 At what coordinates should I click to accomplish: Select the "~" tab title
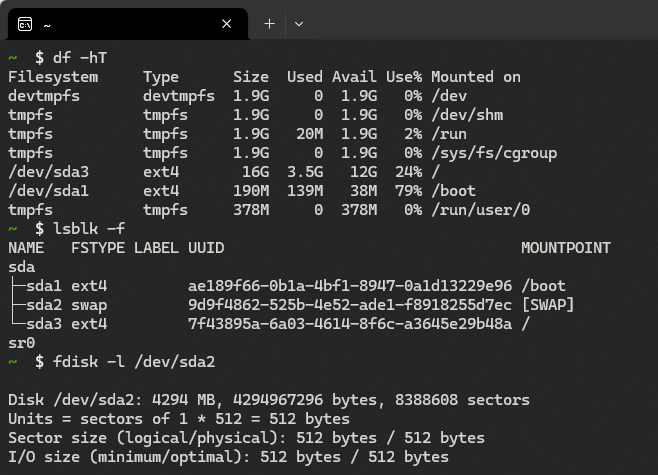(x=48, y=22)
